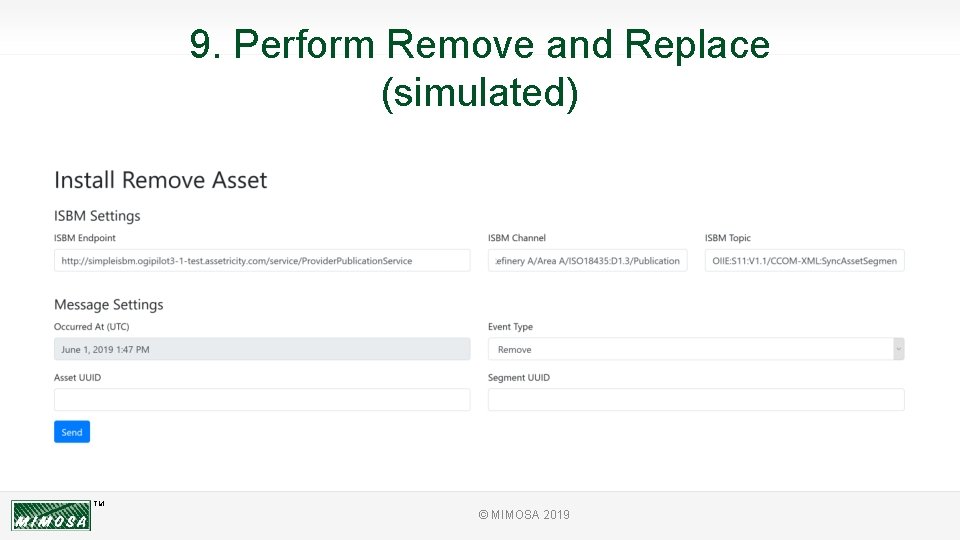960x540 pixels.
Task: Click the ISBM Topic label
Action: point(727,238)
